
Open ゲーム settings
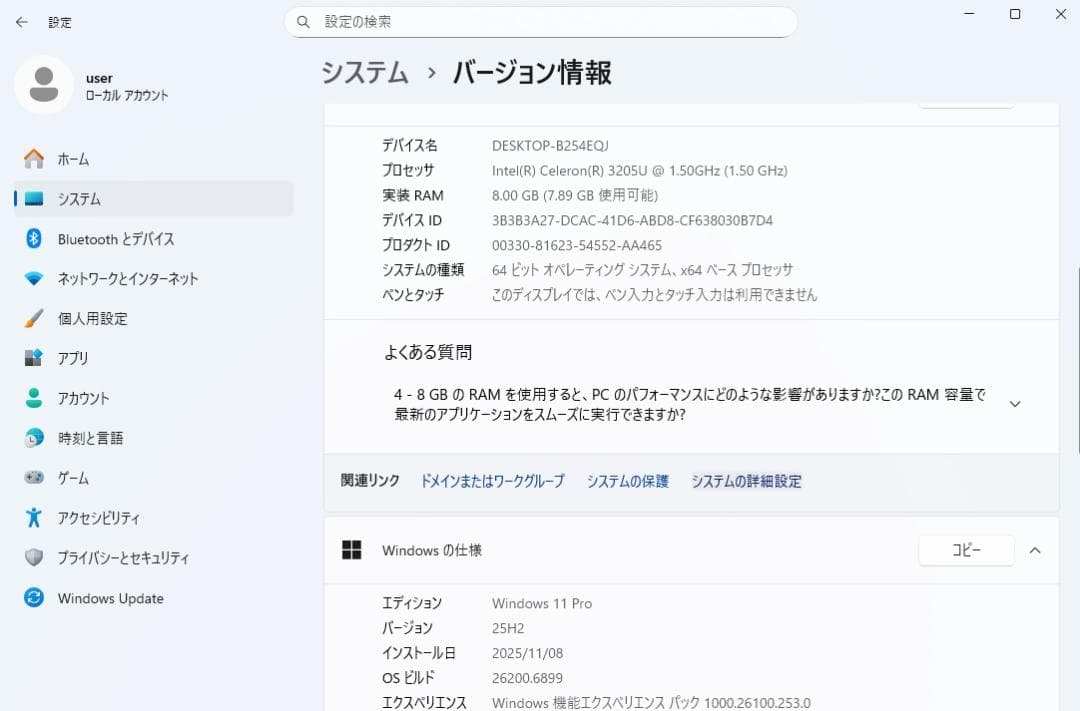tap(154, 477)
